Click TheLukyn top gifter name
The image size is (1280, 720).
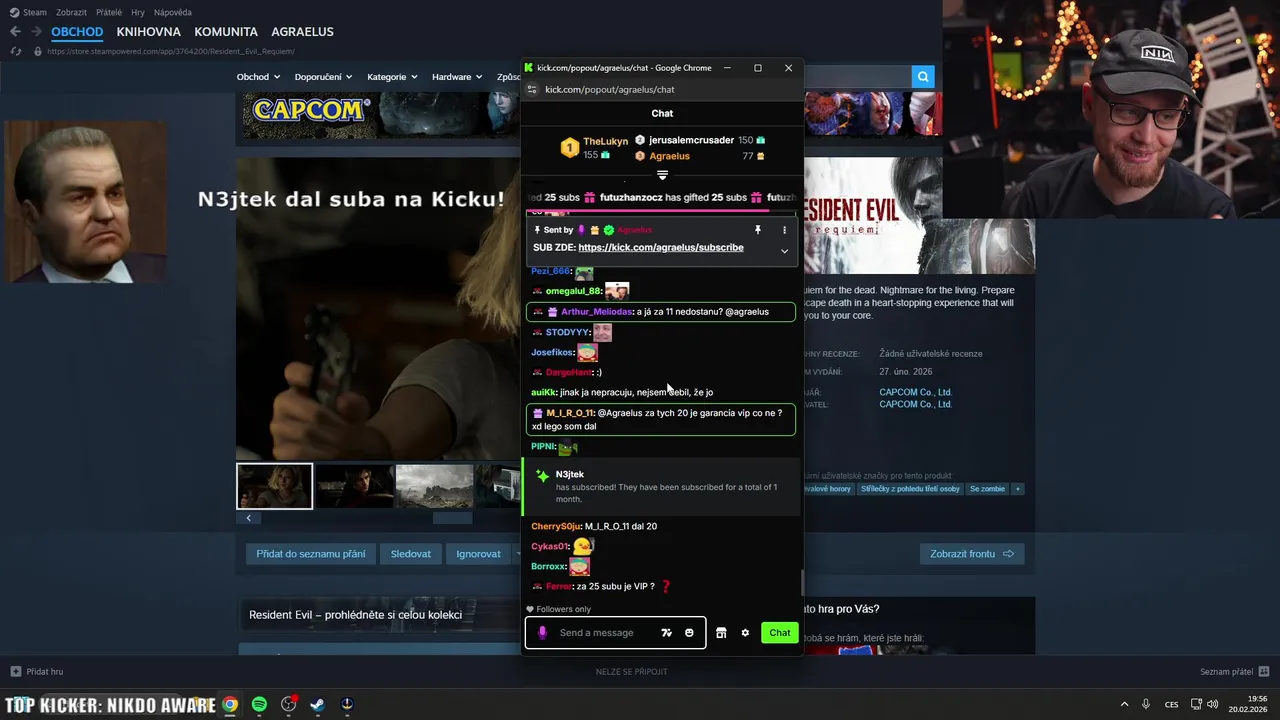pos(605,141)
